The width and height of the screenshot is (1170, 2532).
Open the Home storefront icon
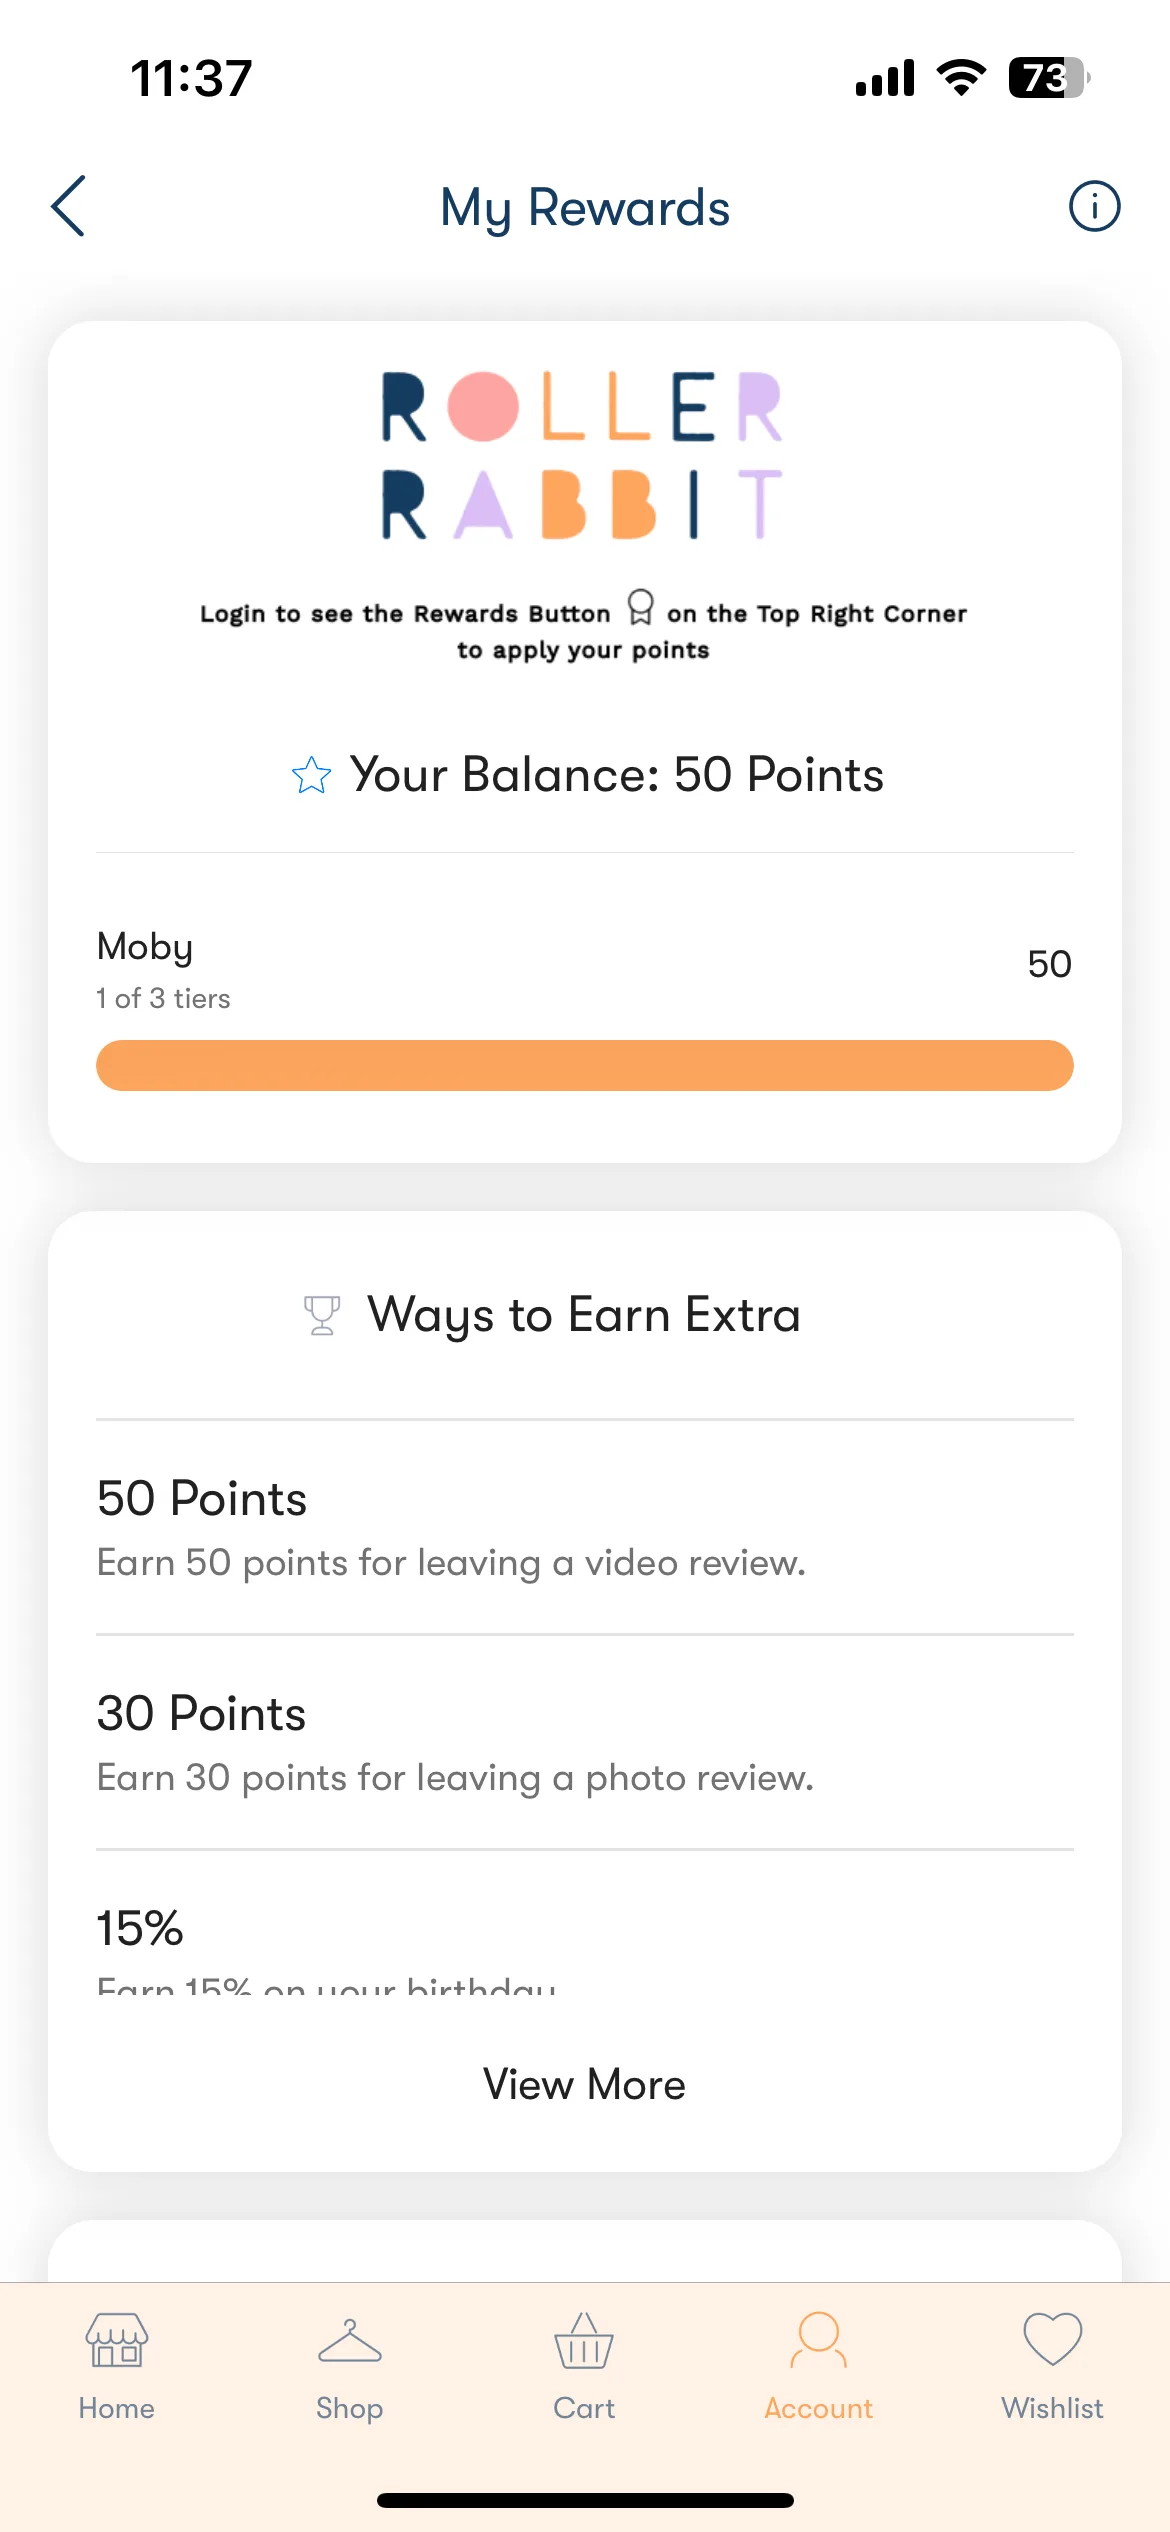[x=117, y=2340]
